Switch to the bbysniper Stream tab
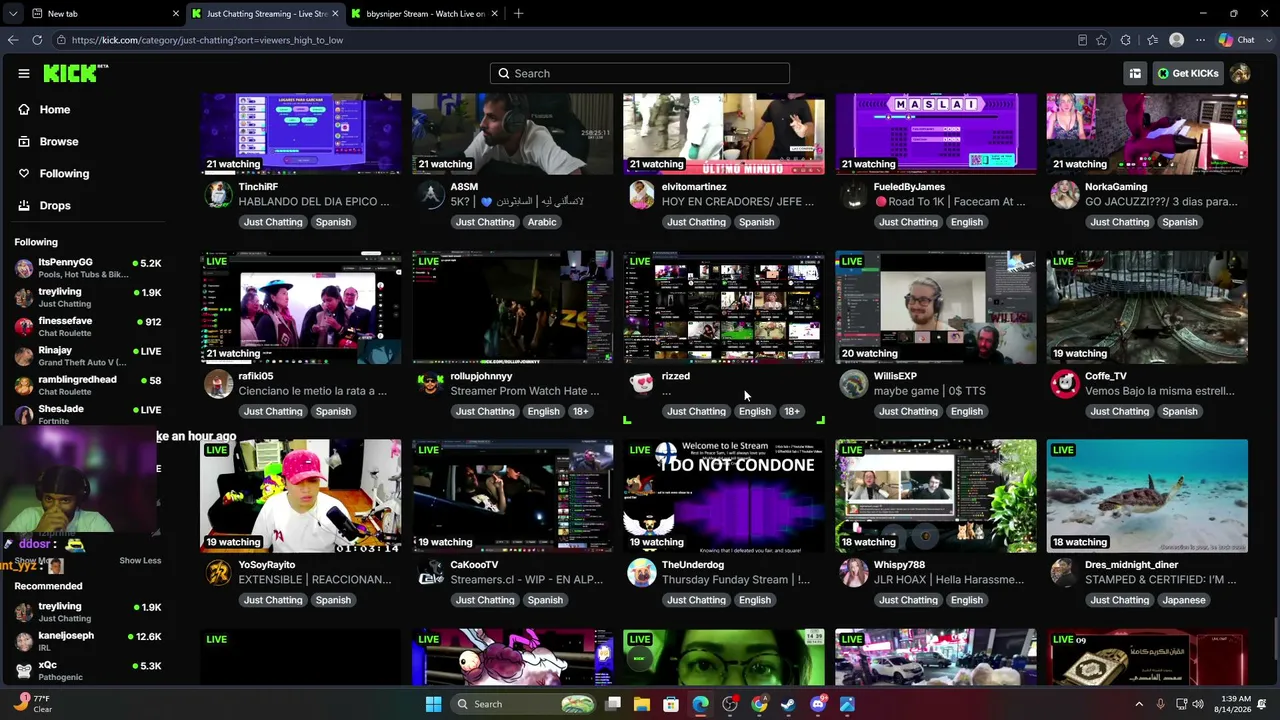 [425, 13]
